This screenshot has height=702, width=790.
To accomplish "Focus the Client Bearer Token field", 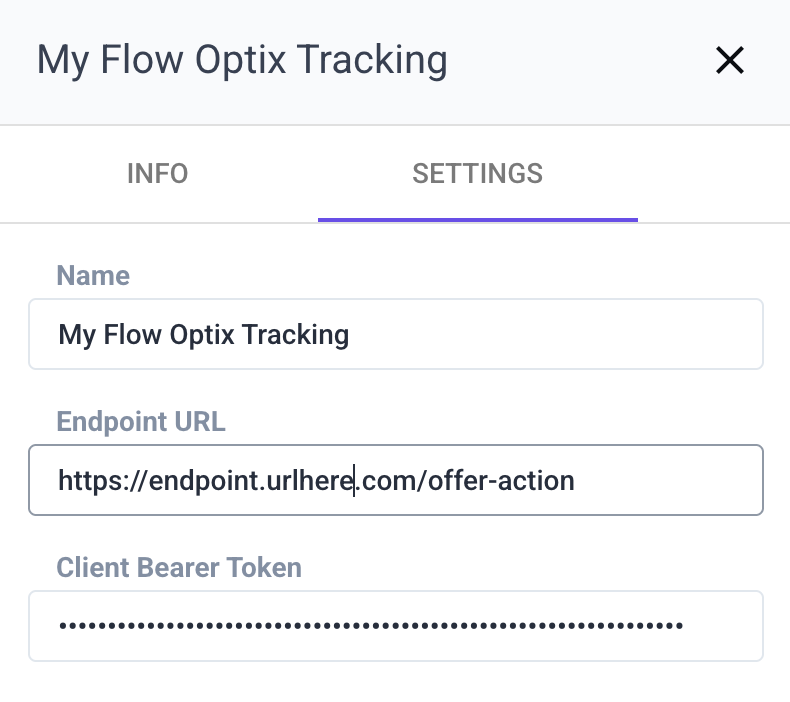I will [395, 626].
